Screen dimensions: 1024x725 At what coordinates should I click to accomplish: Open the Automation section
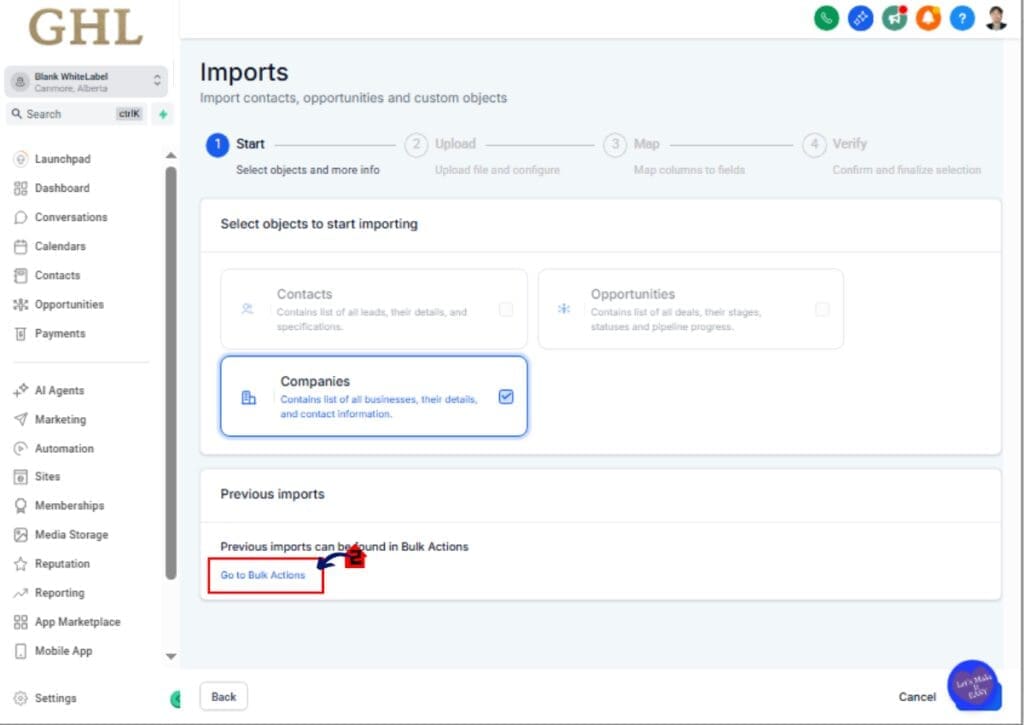pos(66,448)
